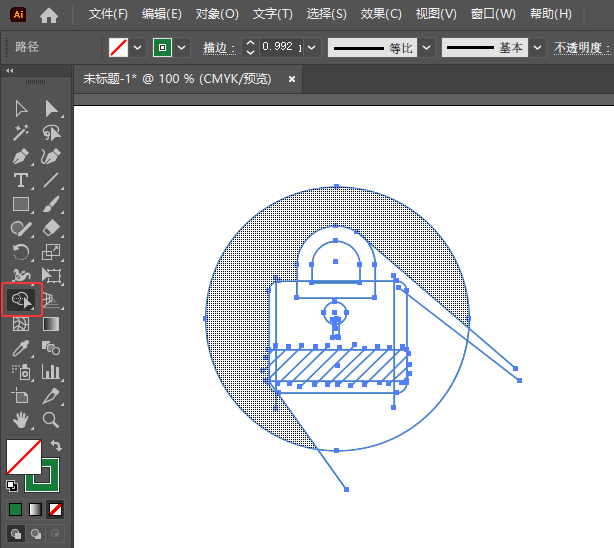Image resolution: width=614 pixels, height=548 pixels.
Task: Click the Home icon
Action: pos(49,15)
